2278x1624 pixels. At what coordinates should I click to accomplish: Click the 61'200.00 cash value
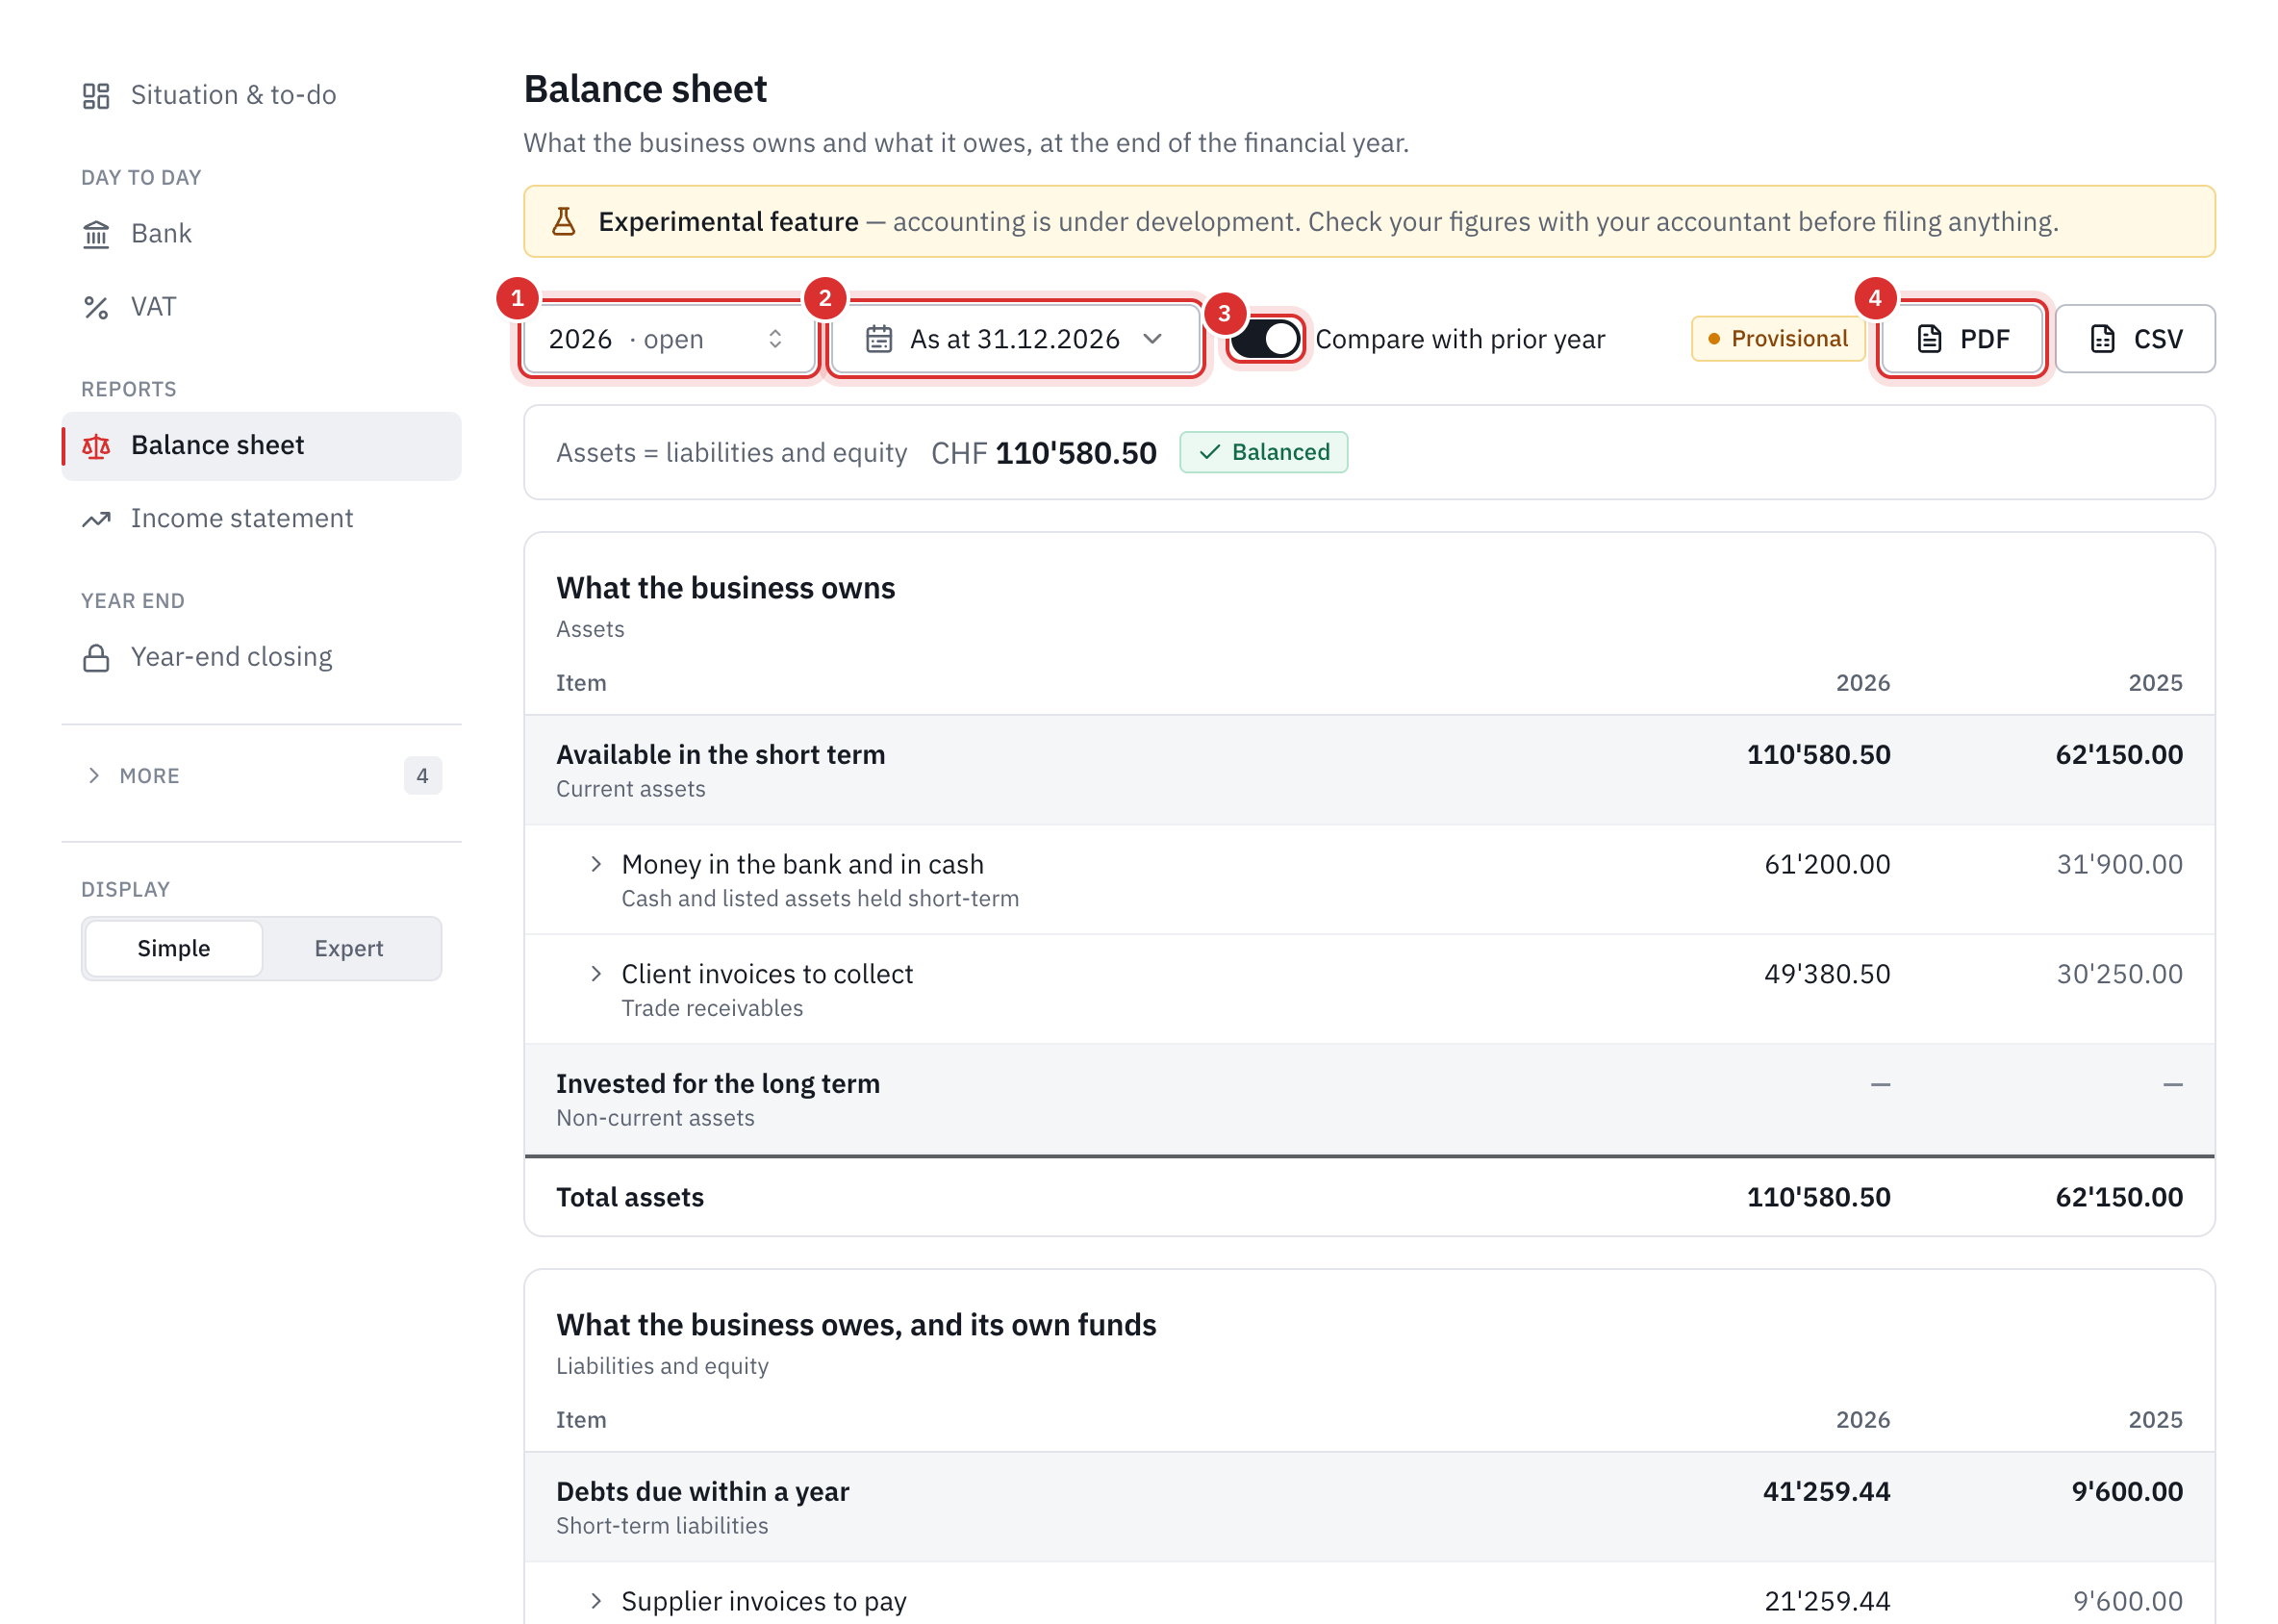coord(1826,864)
